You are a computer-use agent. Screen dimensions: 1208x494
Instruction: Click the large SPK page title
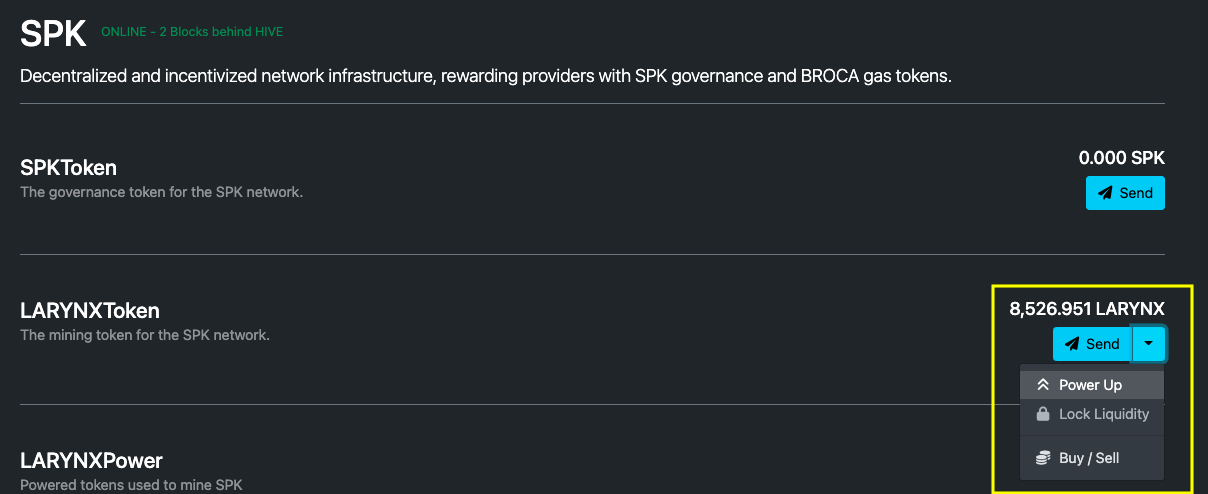click(54, 34)
